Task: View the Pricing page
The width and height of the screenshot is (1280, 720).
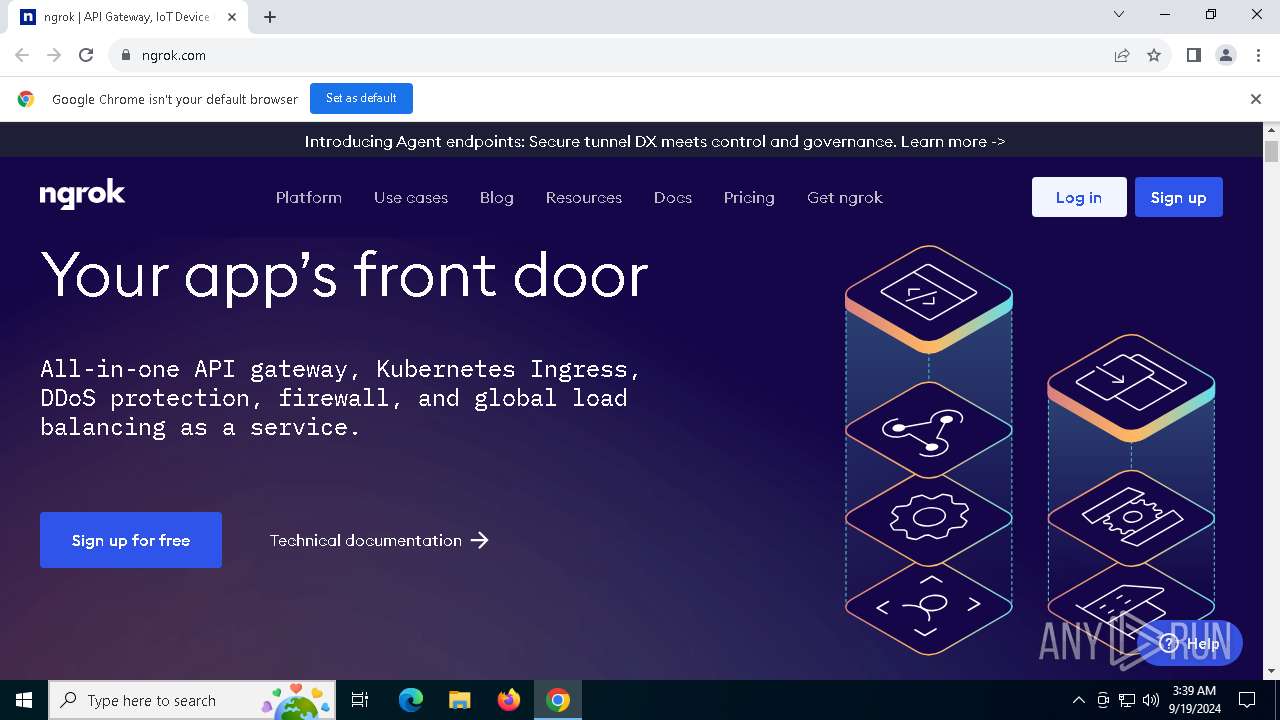Action: click(x=749, y=198)
